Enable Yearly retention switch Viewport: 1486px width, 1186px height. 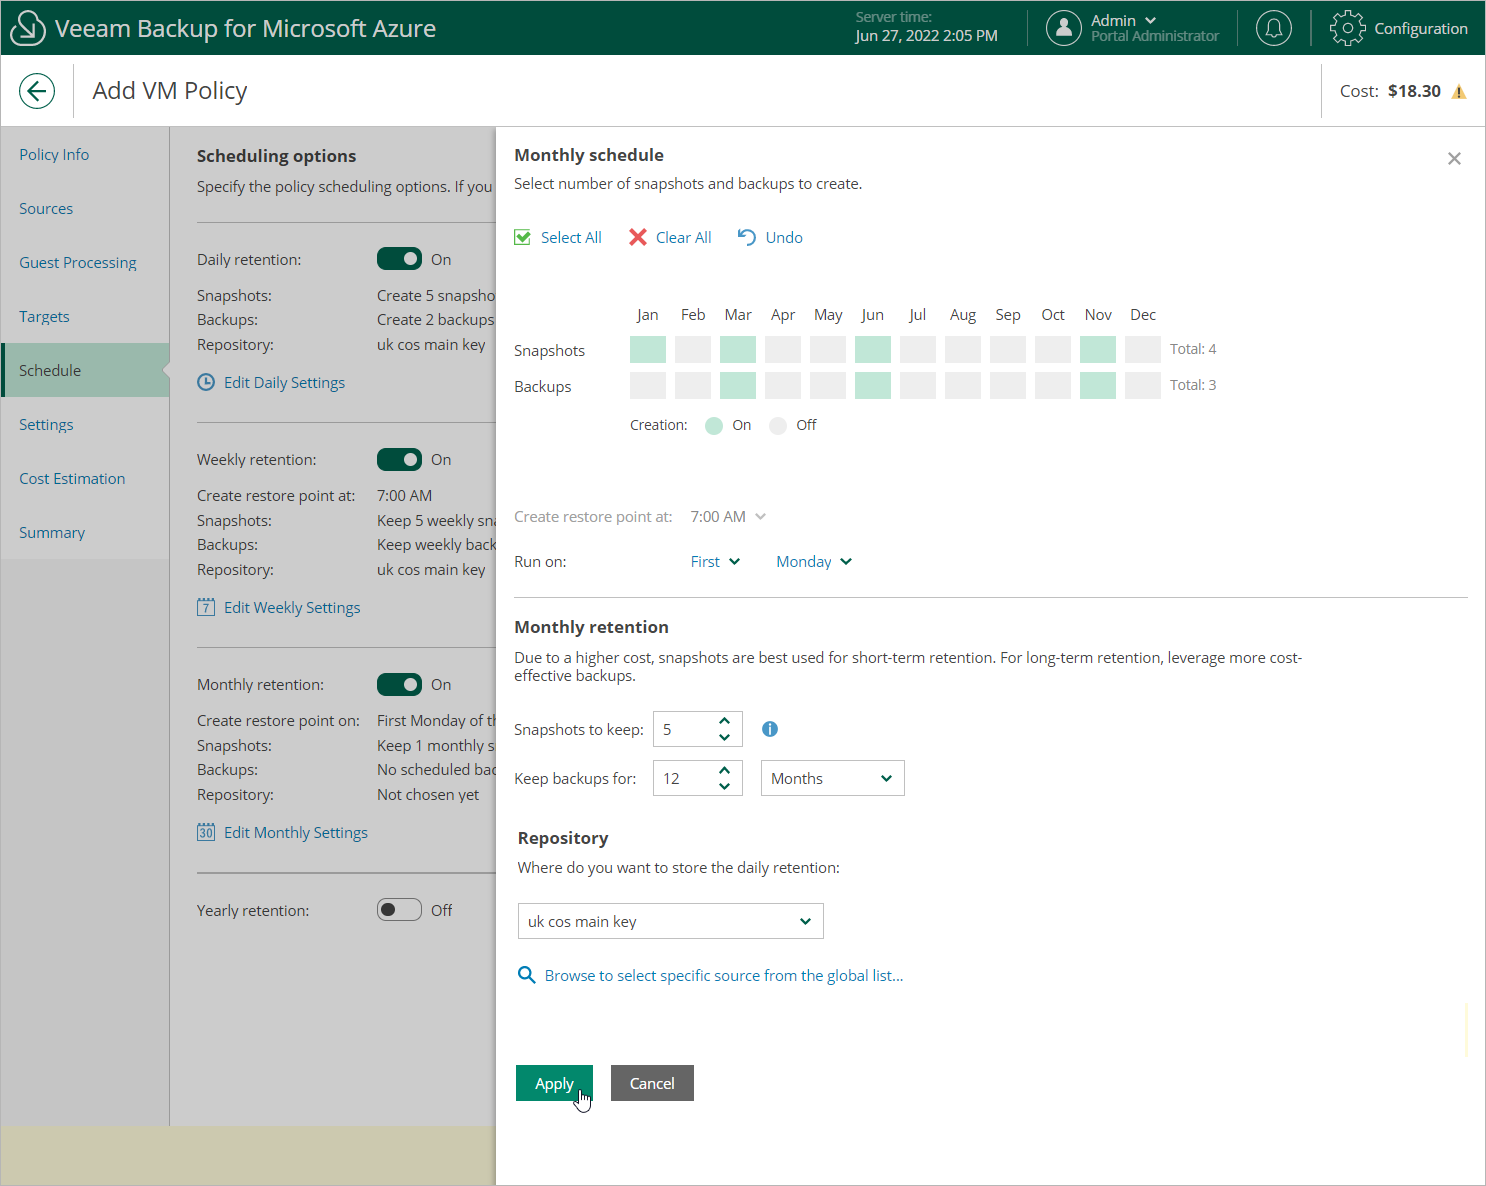tap(399, 910)
